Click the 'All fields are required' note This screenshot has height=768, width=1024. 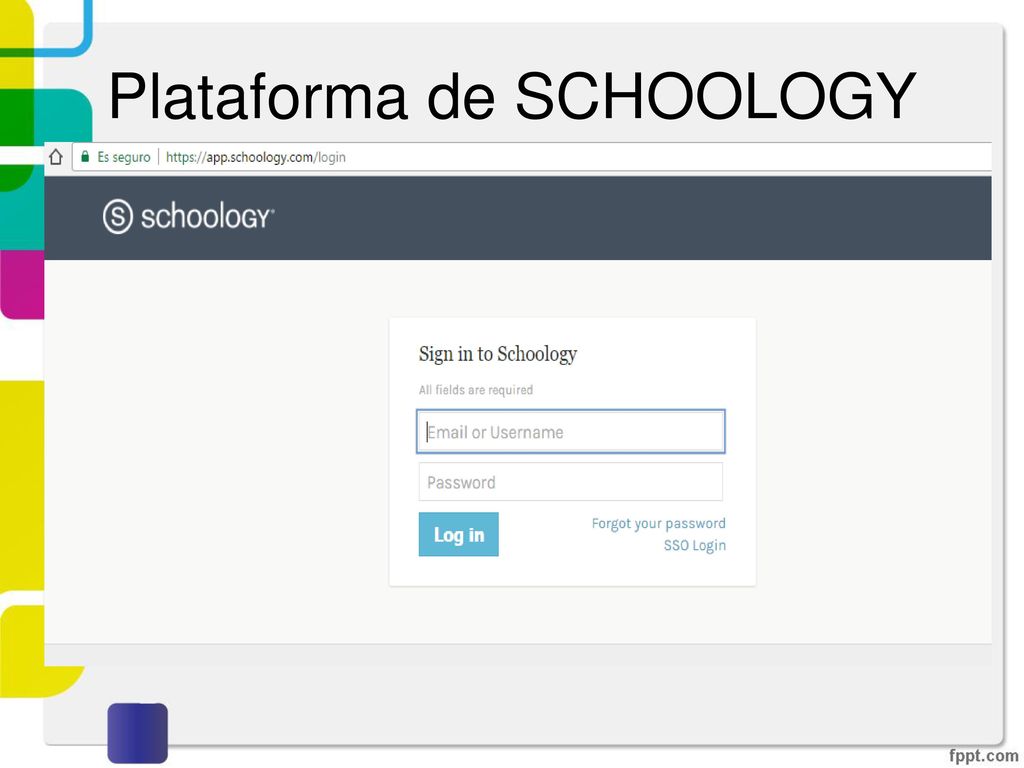pos(476,390)
